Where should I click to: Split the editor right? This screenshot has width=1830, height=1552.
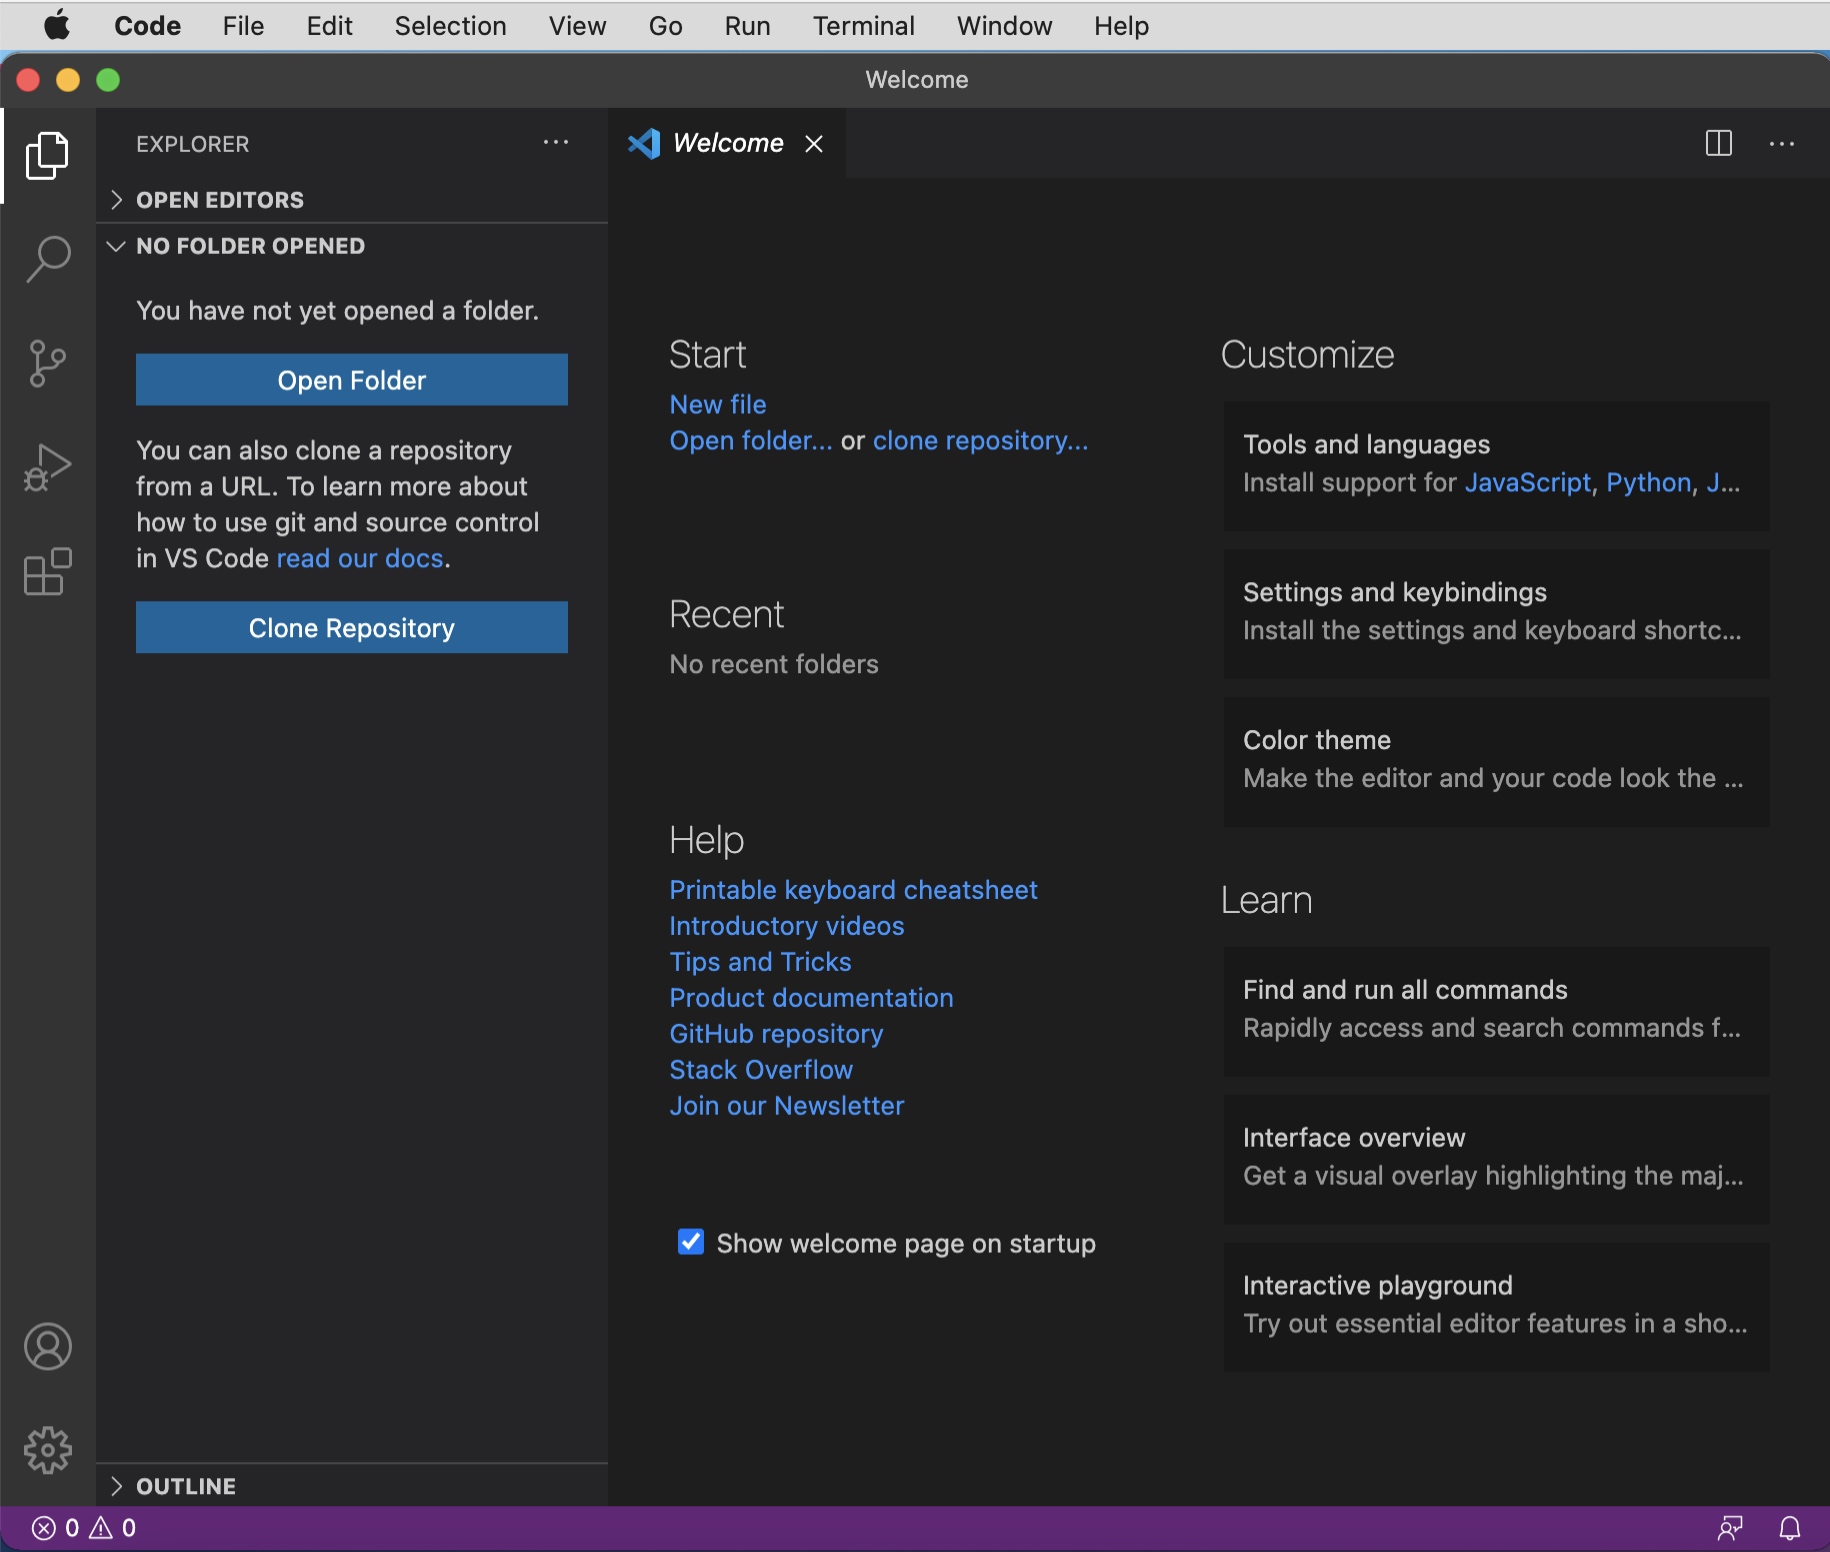(1718, 143)
